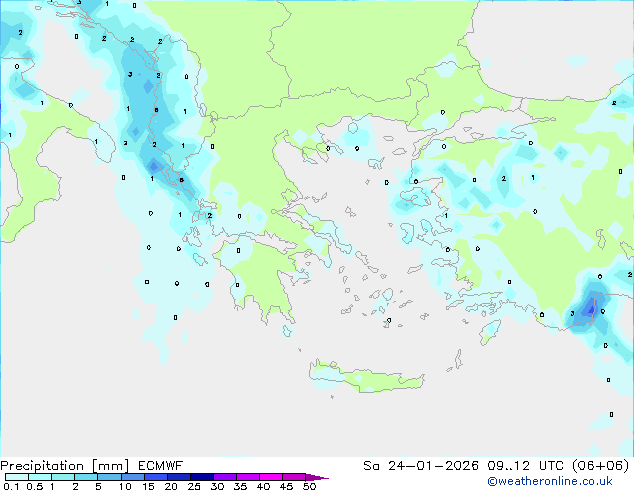The height and width of the screenshot is (490, 634).
Task: Click the "10" legend scale value
Action: (125, 486)
